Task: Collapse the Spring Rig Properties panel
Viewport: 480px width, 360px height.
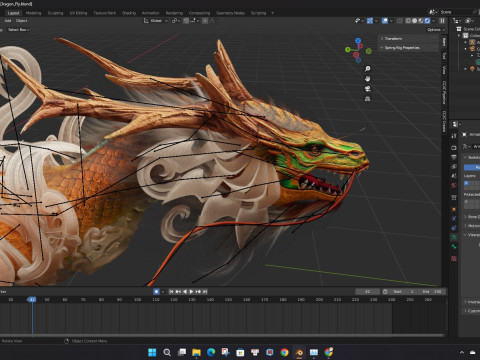Action: point(408,48)
